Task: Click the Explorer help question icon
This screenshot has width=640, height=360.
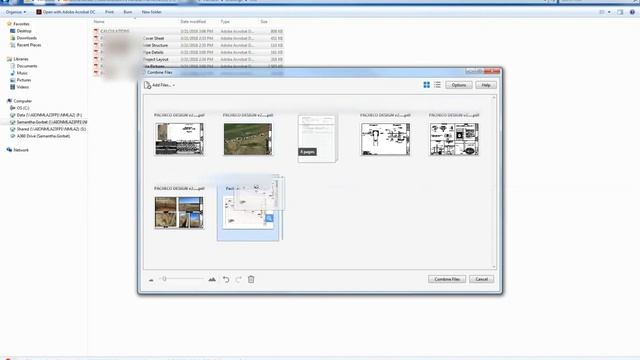Action: (x=632, y=12)
